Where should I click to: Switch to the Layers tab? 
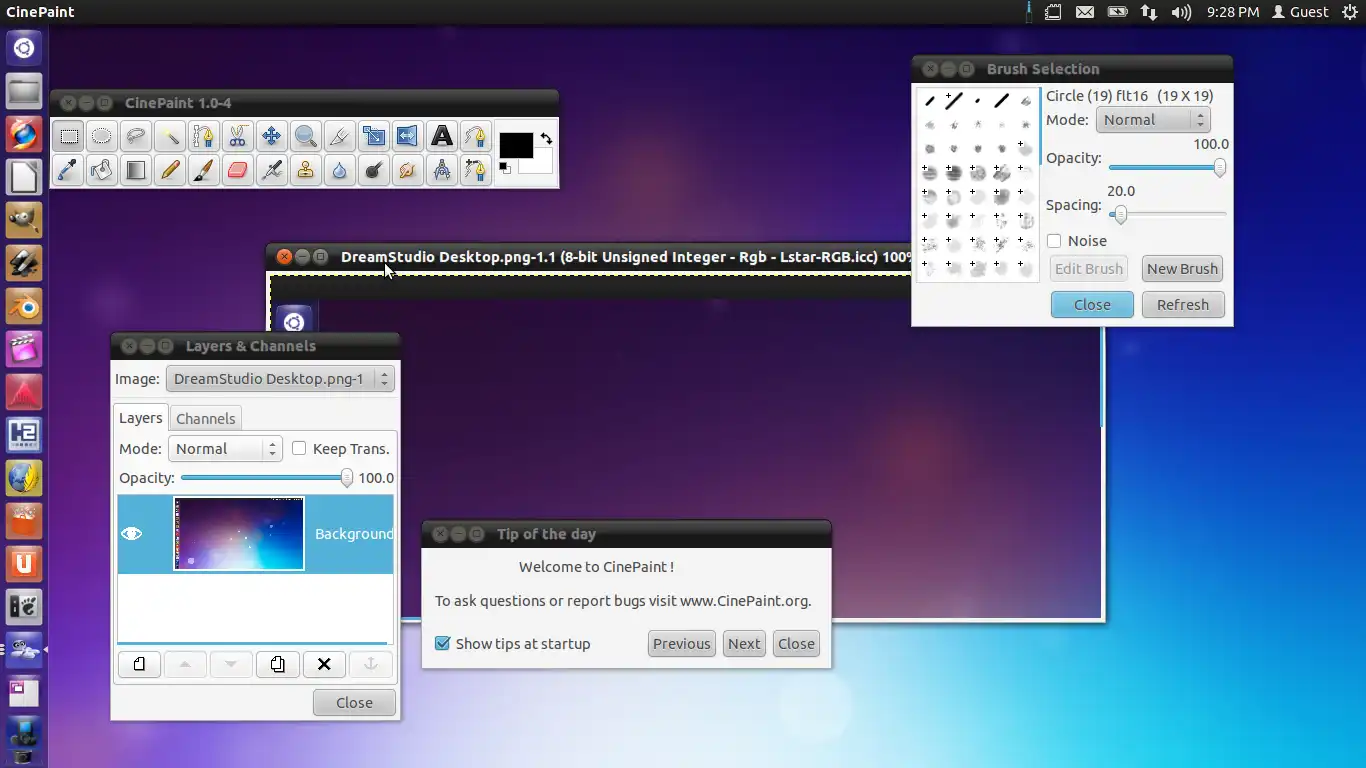coord(140,418)
